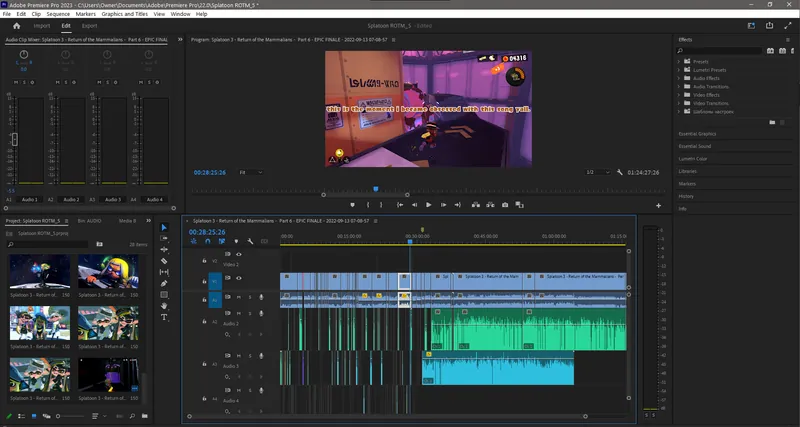The image size is (800, 427).
Task: Select the Hand tool
Action: click(164, 306)
